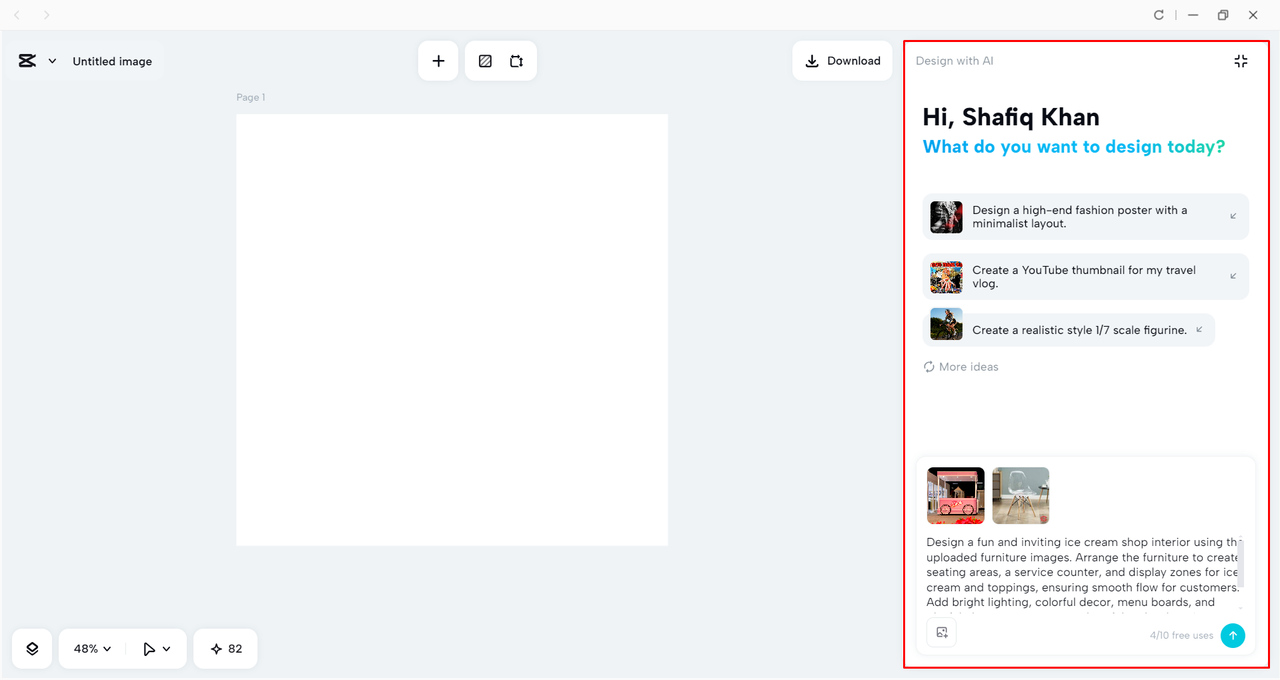Click More ideas refresh link
The height and width of the screenshot is (680, 1280).
[961, 367]
